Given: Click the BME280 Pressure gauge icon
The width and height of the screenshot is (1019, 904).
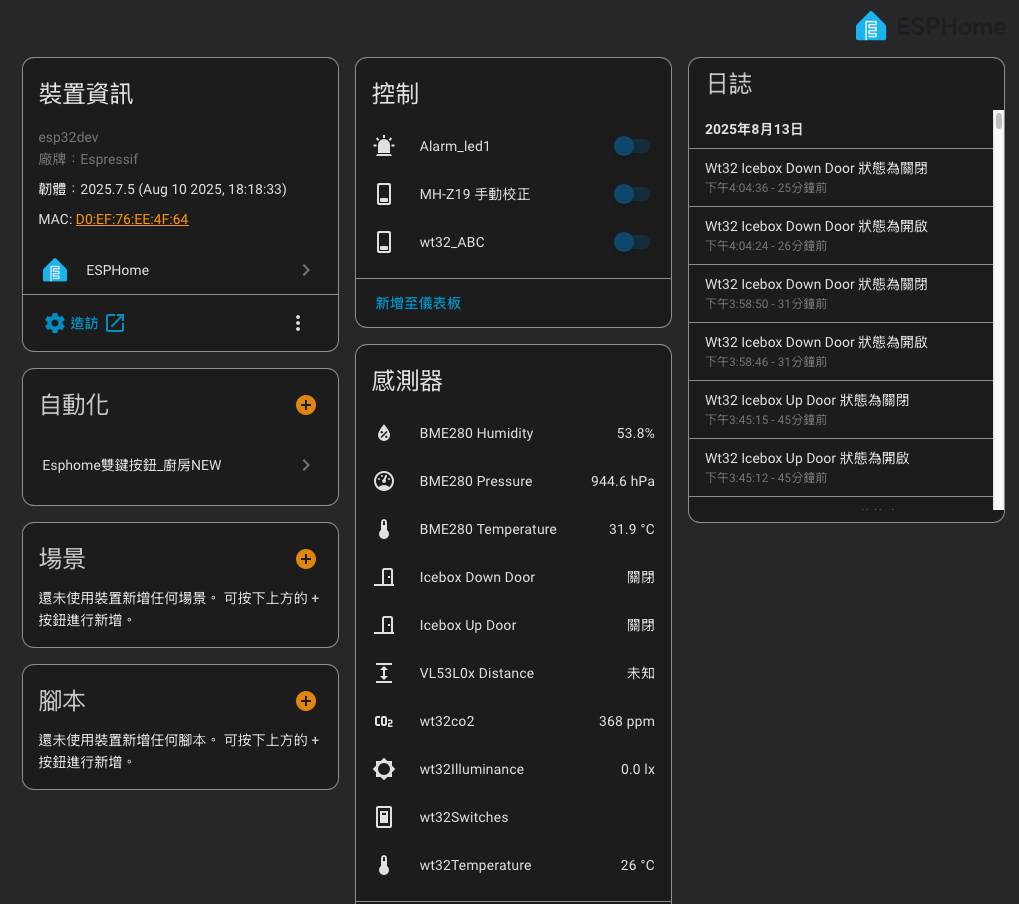Looking at the screenshot, I should 384,481.
